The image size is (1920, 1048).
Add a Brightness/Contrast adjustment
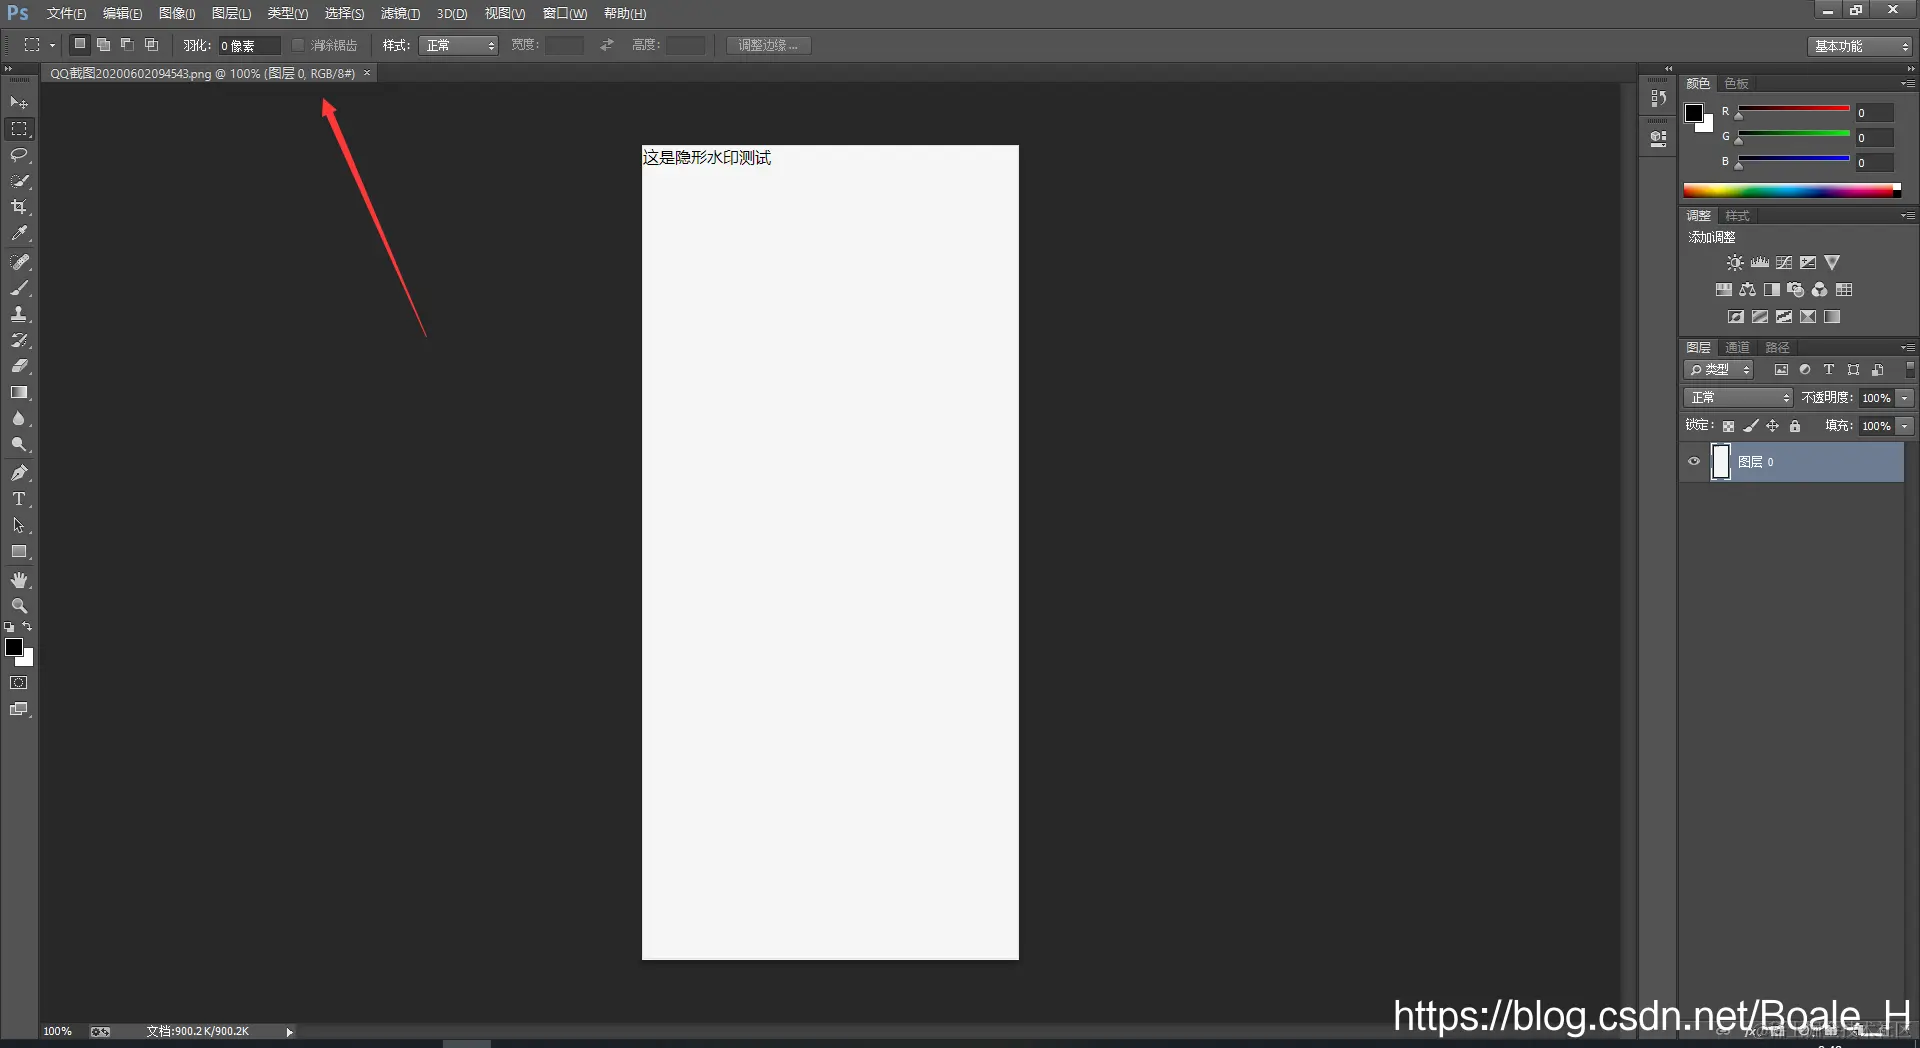click(x=1735, y=263)
